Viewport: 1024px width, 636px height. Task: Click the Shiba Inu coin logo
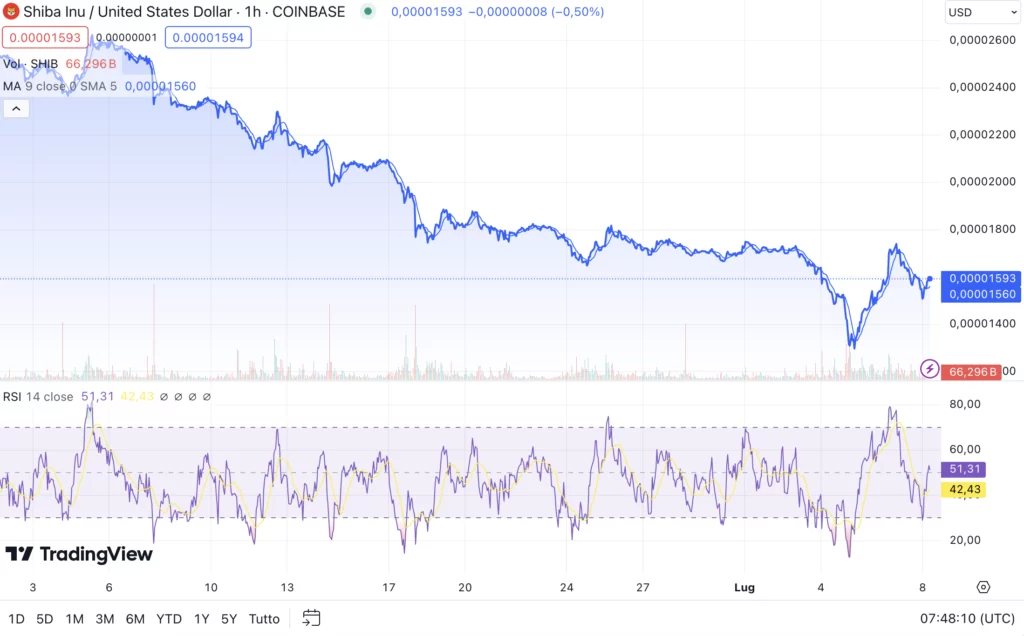pos(12,12)
